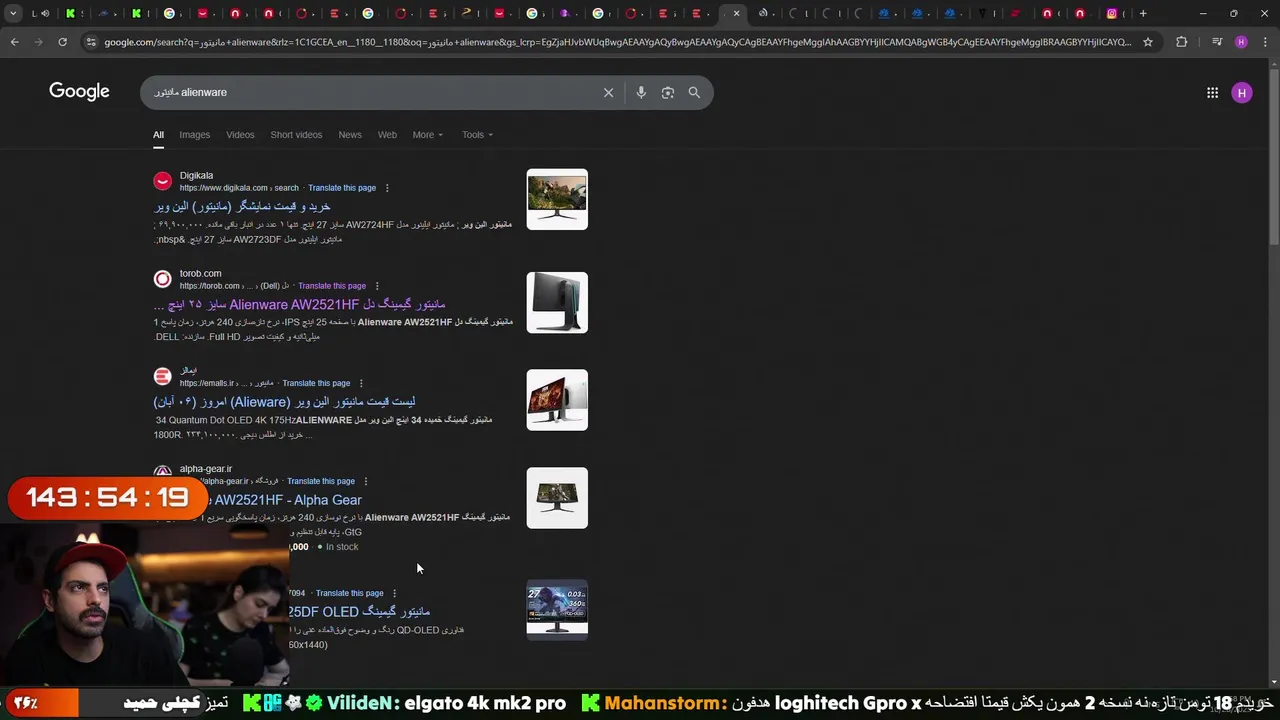The height and width of the screenshot is (720, 1280).
Task: Open Search by image camera icon
Action: 668,92
